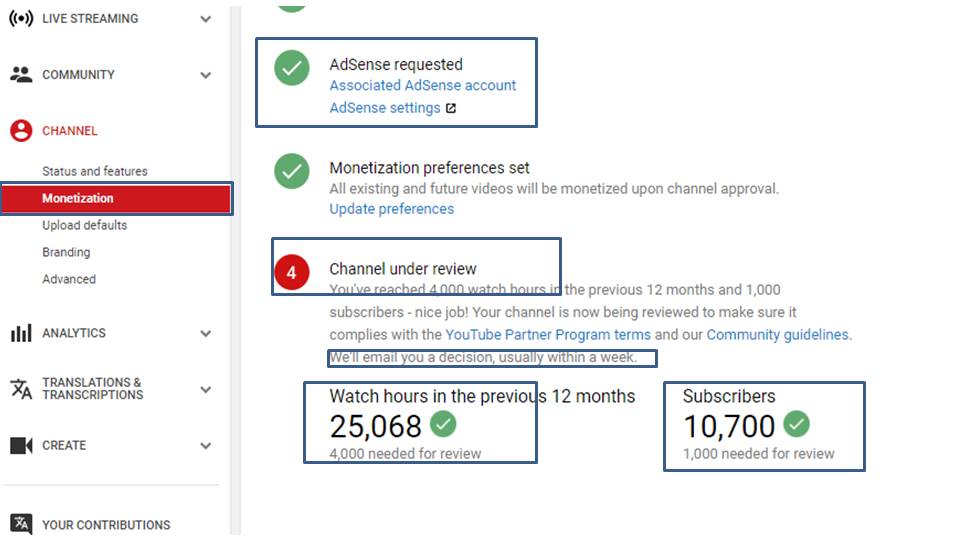960x540 pixels.
Task: Click the green check beside 25,068 watch hours
Action: click(443, 424)
